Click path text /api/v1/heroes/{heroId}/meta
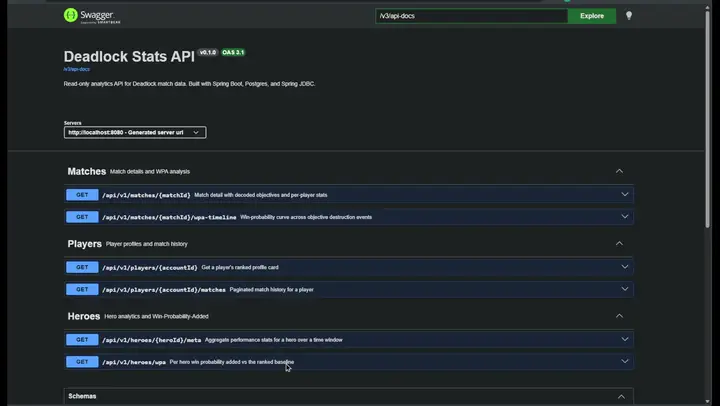Image resolution: width=720 pixels, height=406 pixels. [152, 340]
